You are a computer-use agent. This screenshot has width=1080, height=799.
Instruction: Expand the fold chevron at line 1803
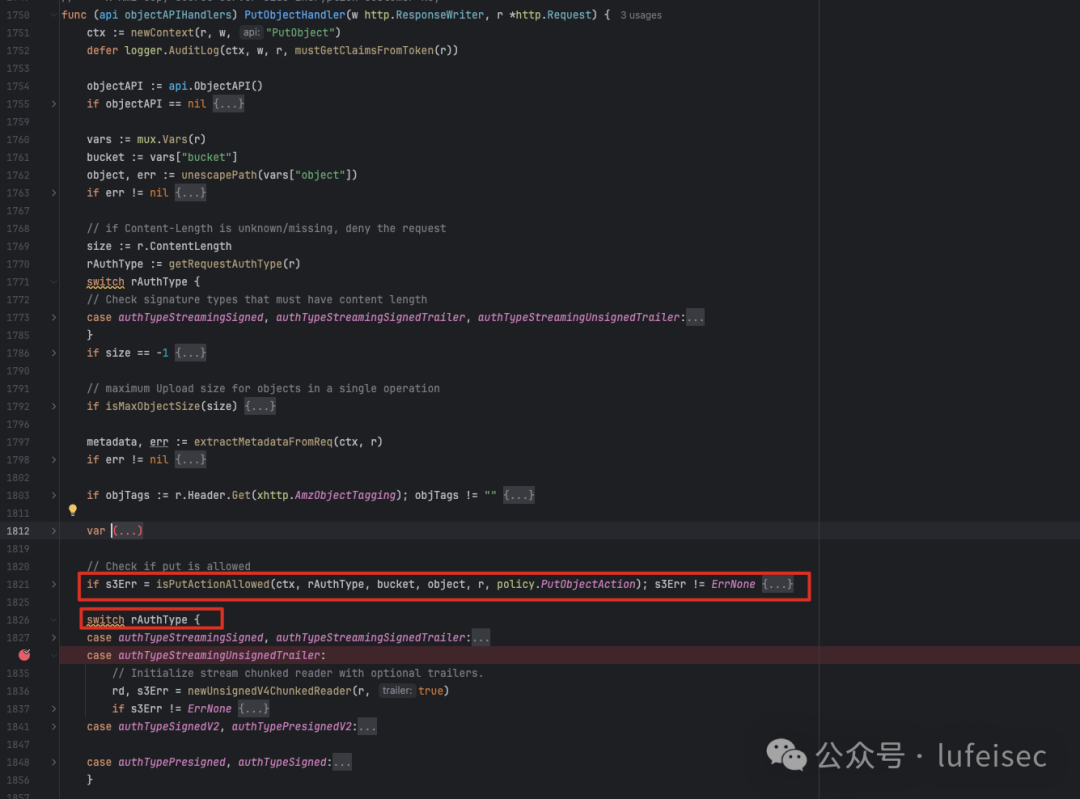coord(54,495)
